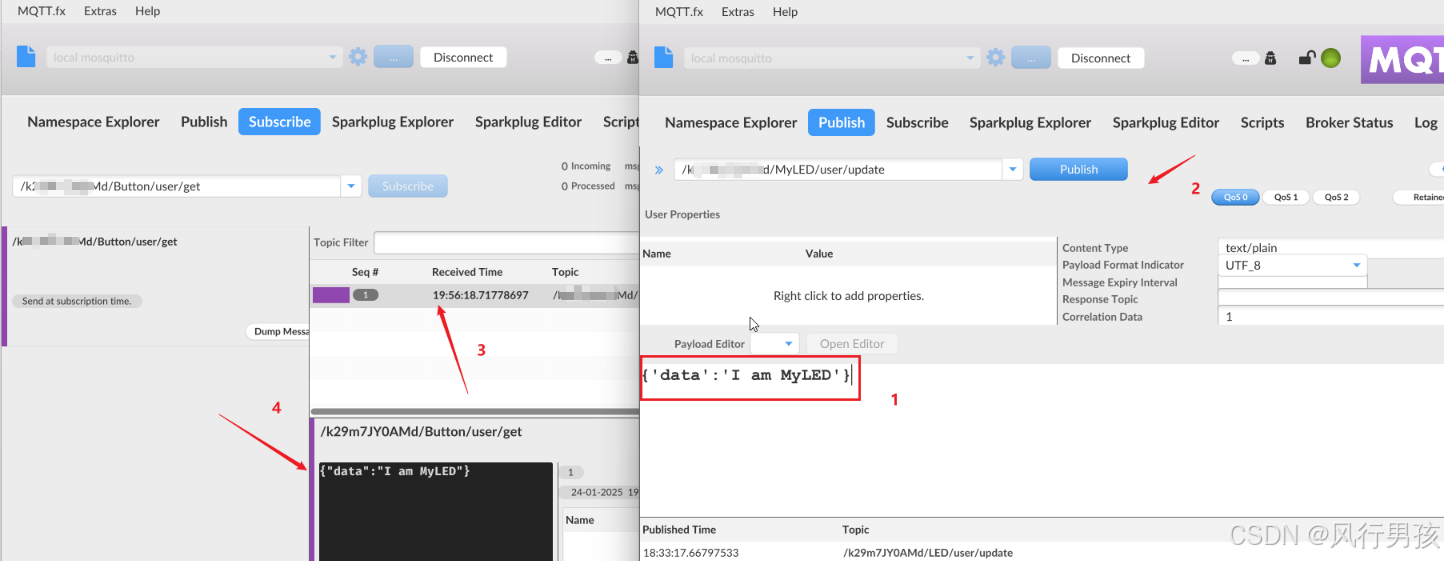1444x561 pixels.
Task: Click the purple color swatch in message row
Action: 331,295
